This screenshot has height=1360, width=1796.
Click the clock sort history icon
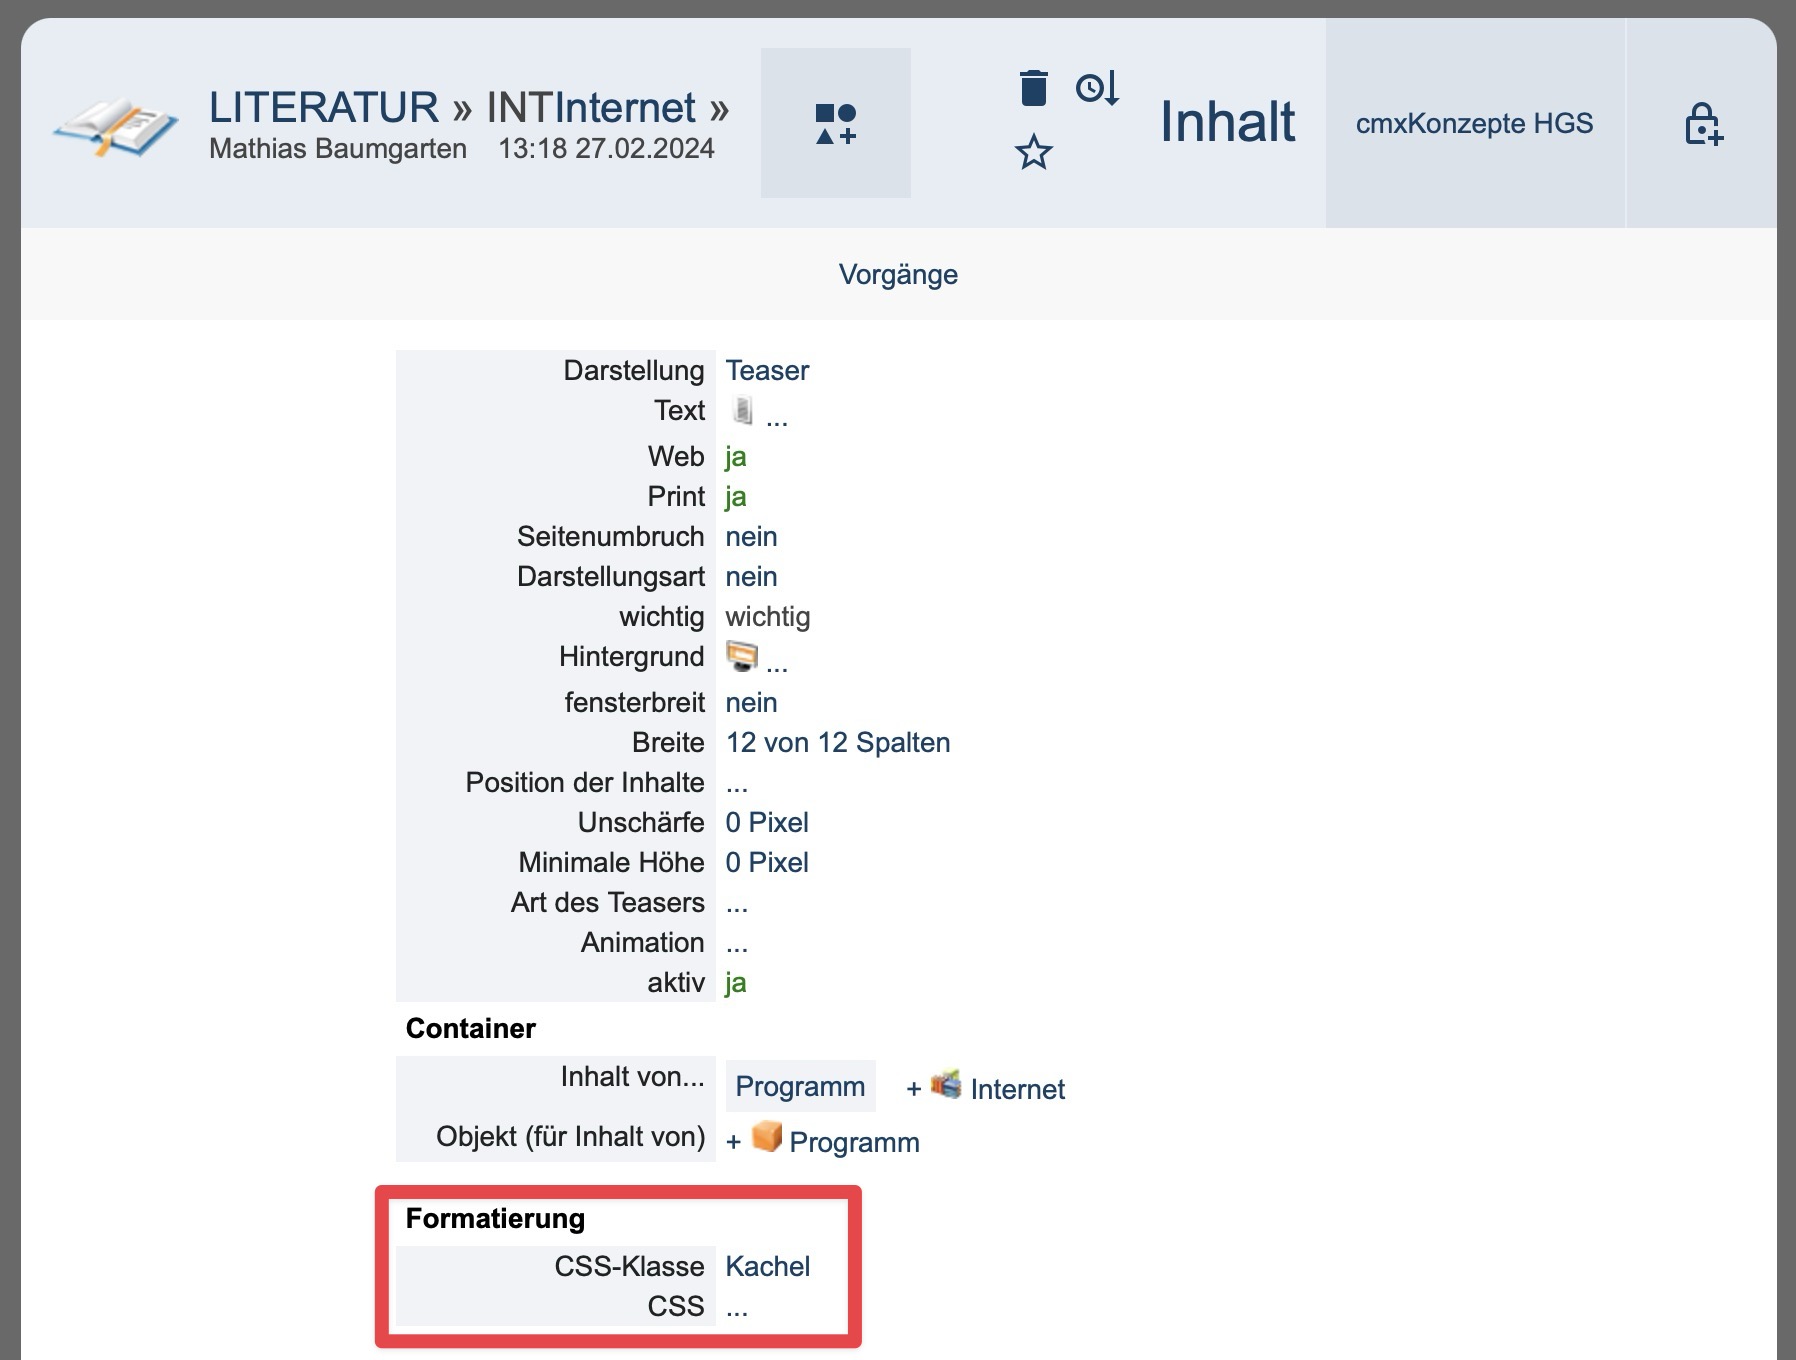[1097, 88]
